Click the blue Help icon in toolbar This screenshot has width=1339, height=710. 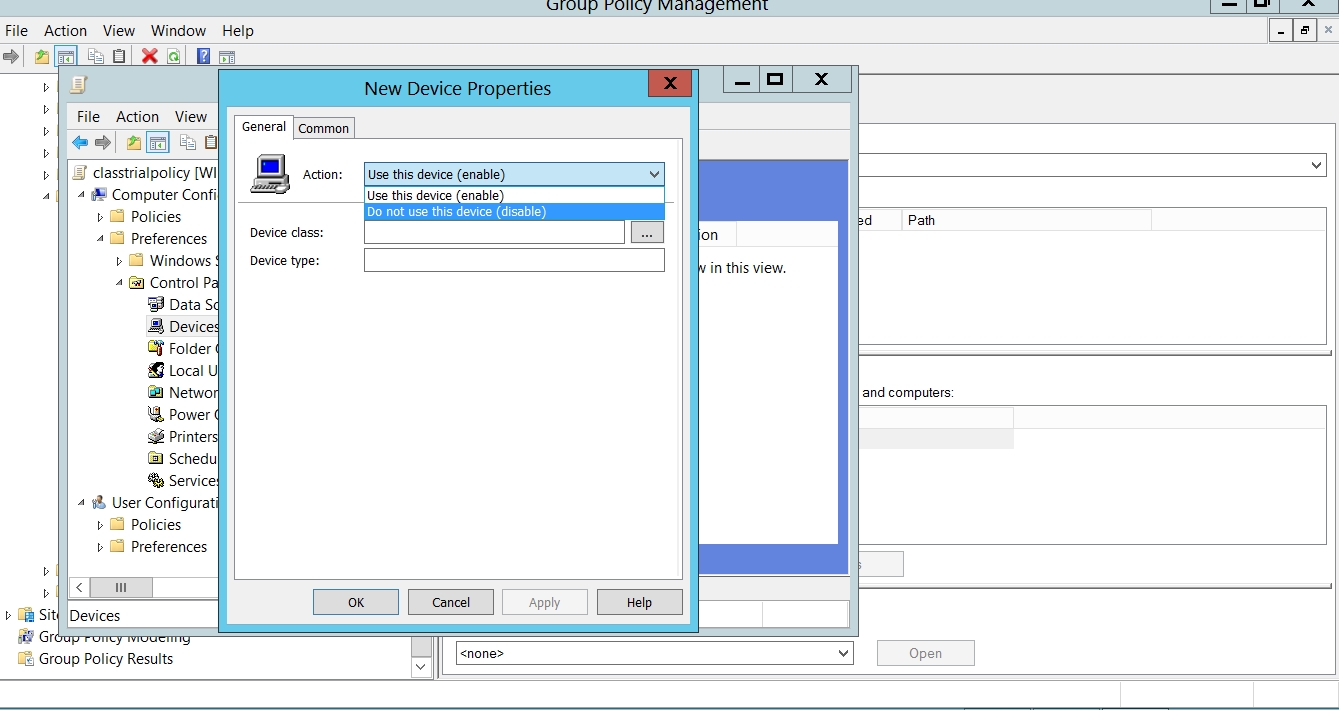[x=203, y=57]
